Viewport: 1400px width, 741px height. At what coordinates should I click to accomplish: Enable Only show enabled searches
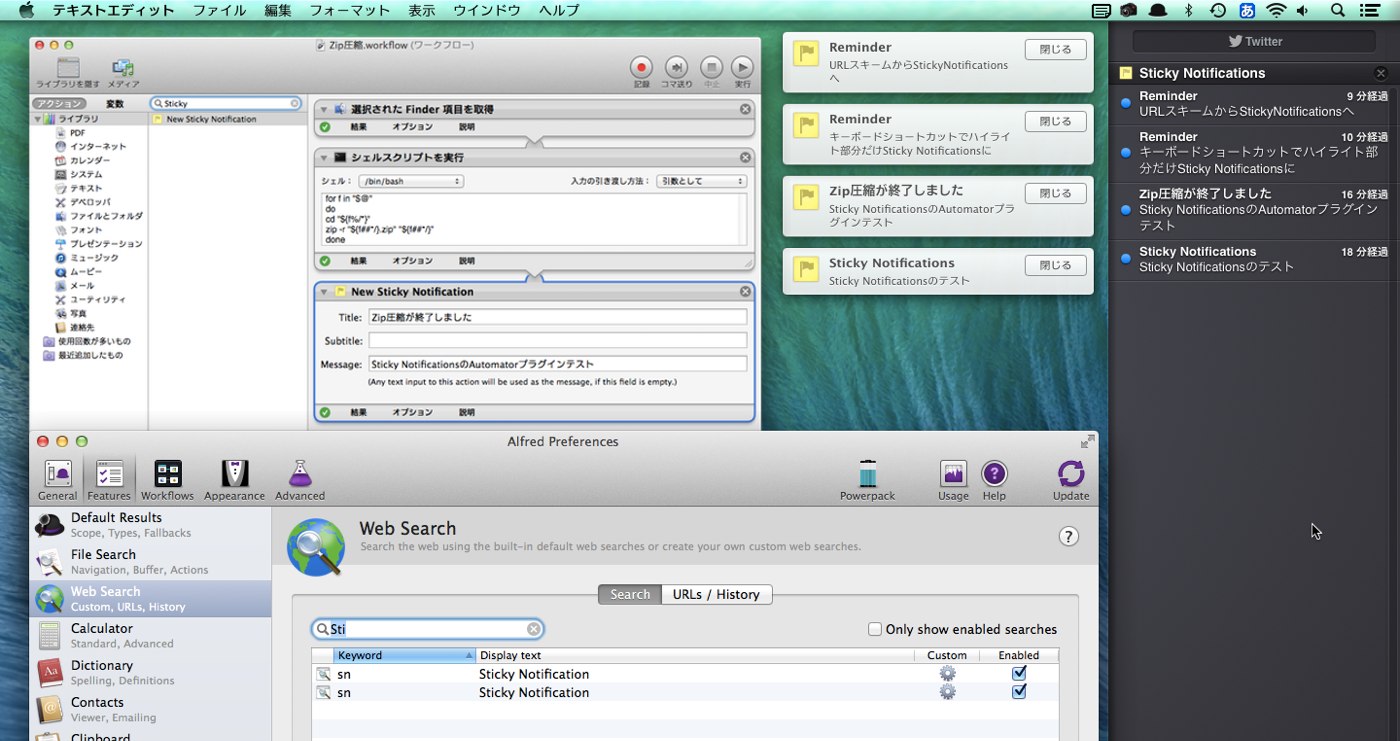(x=875, y=630)
